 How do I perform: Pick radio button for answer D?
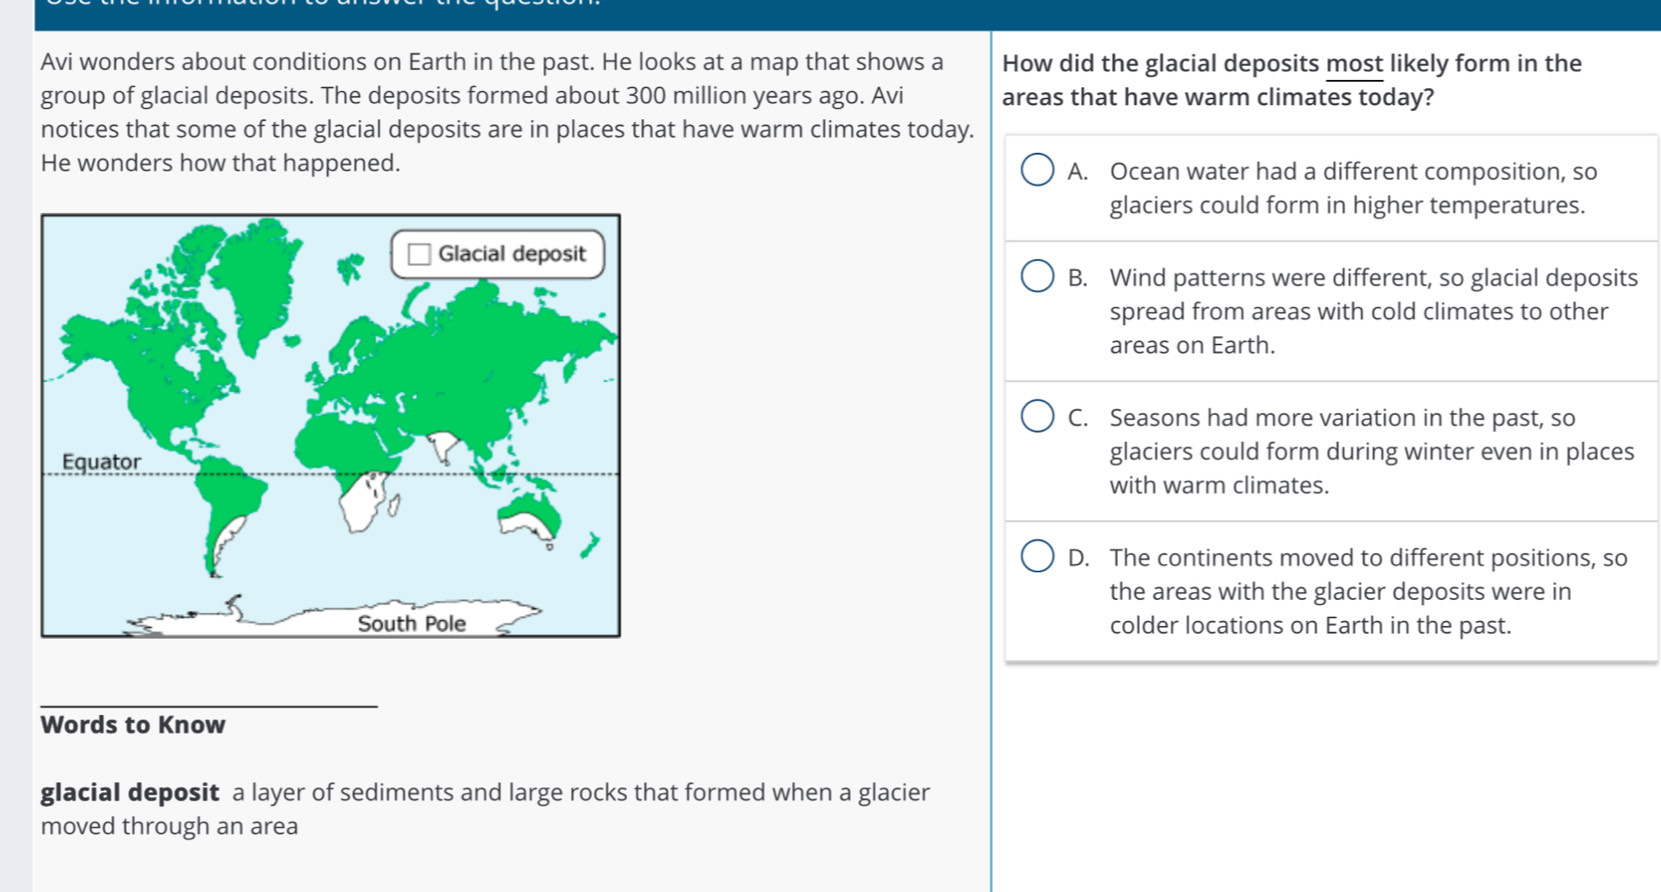[1037, 557]
